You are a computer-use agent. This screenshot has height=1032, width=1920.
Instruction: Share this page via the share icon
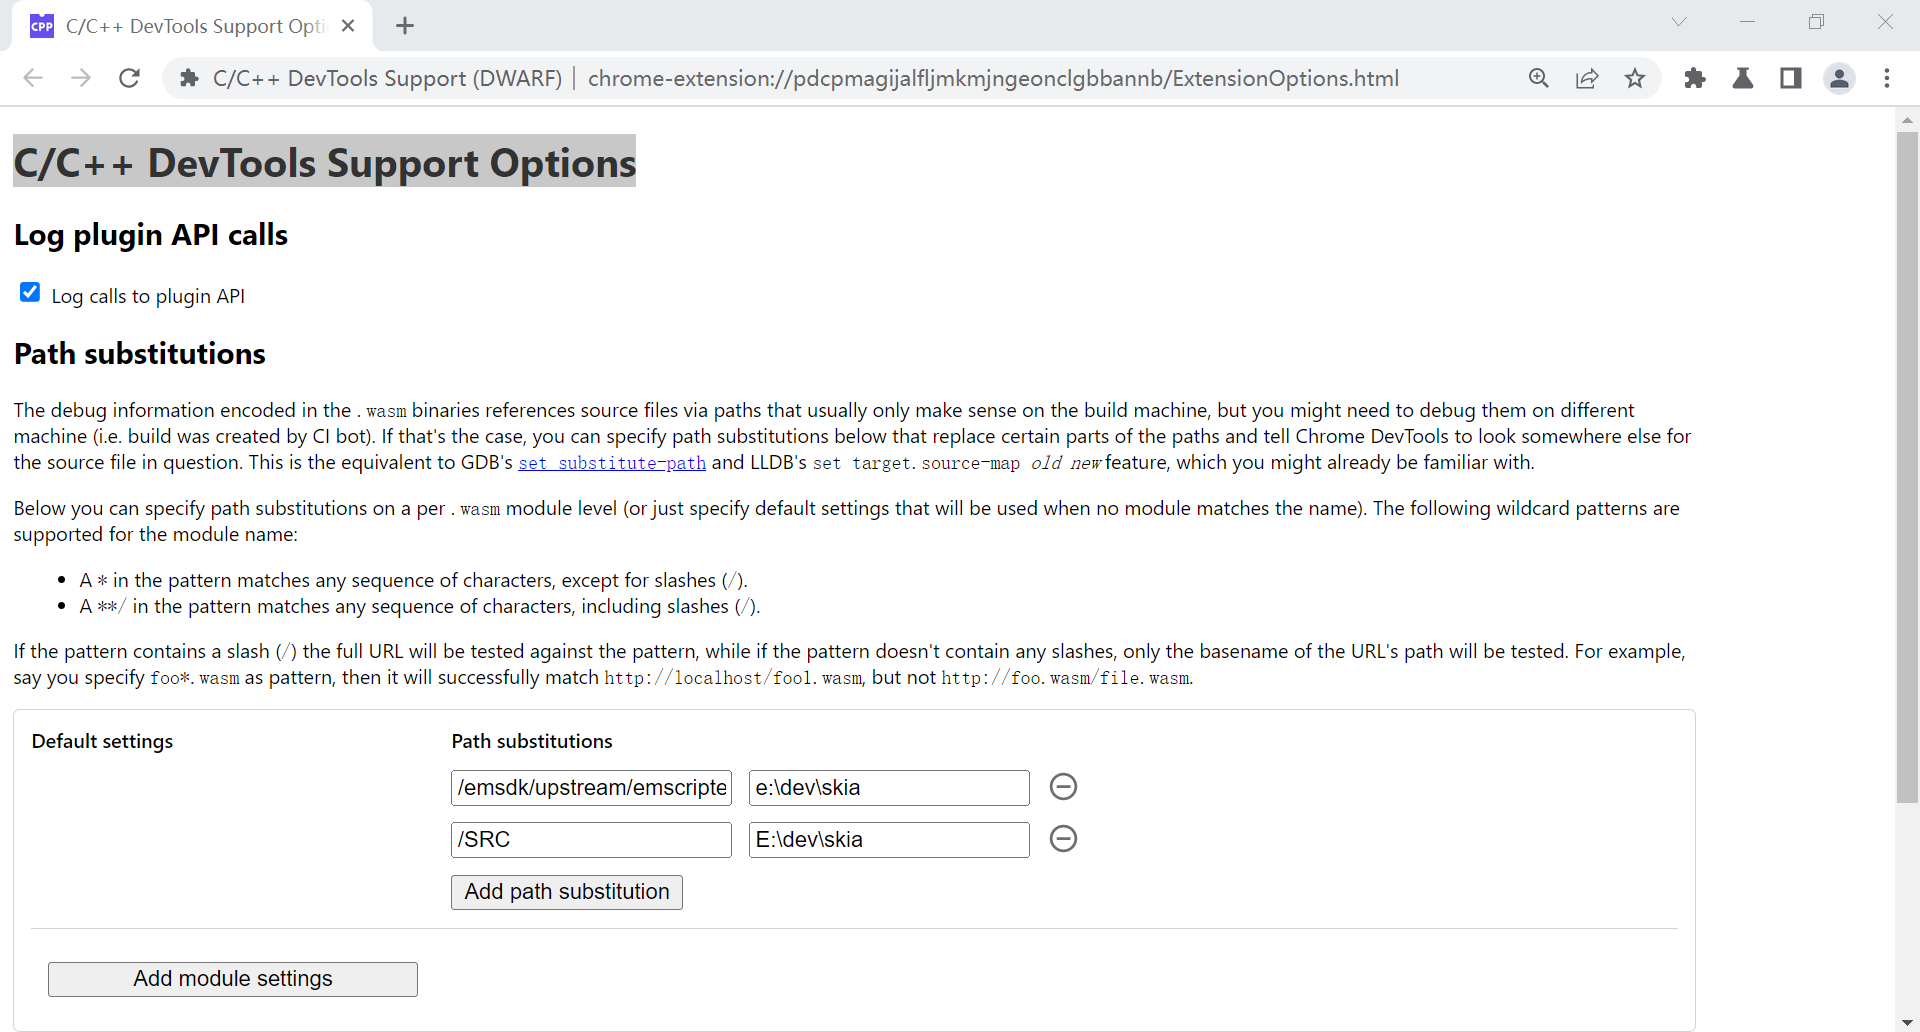1587,78
